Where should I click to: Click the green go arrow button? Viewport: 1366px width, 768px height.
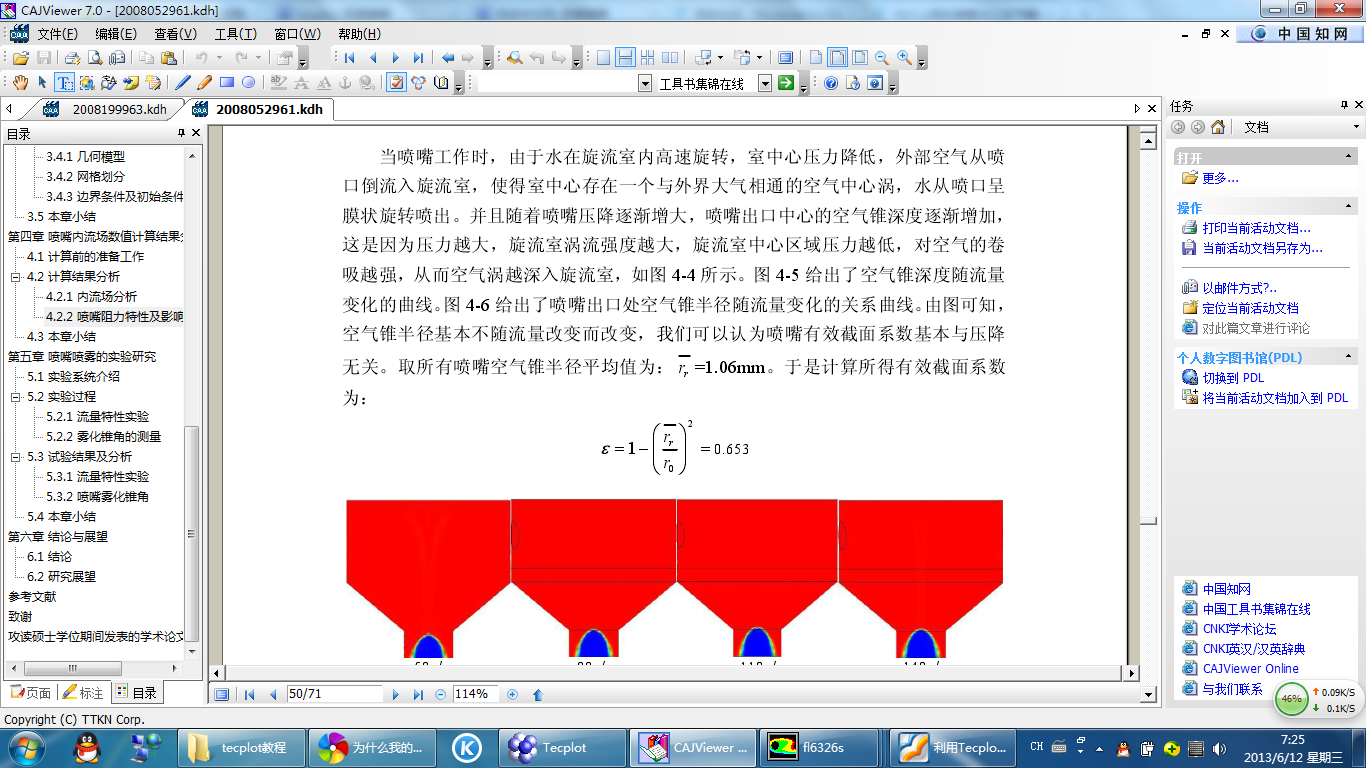pyautogui.click(x=786, y=83)
